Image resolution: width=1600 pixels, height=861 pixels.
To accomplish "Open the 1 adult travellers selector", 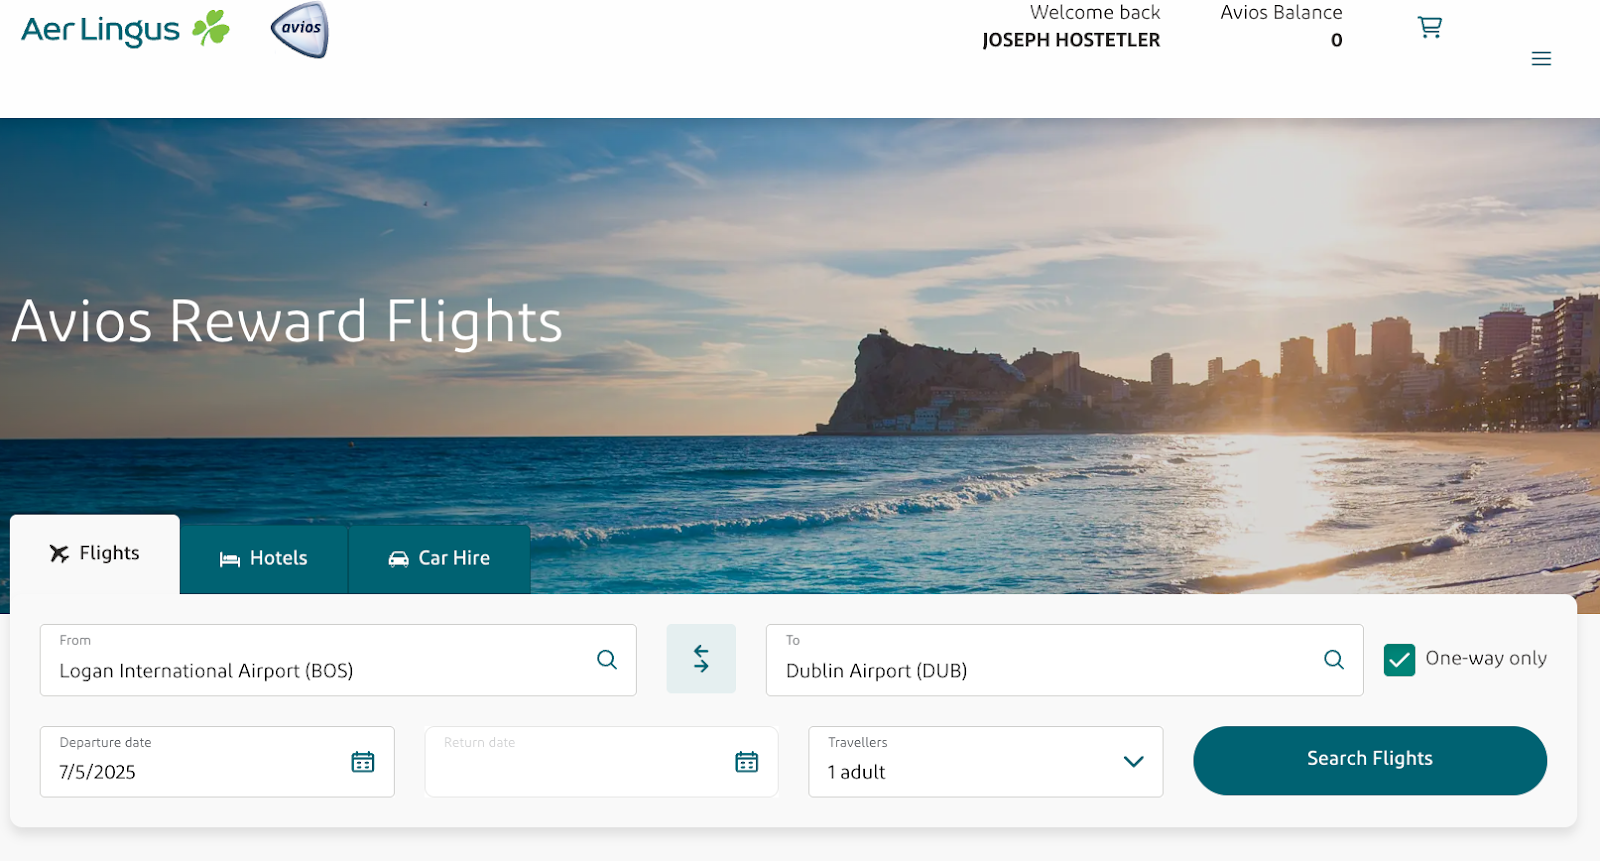I will coord(985,762).
